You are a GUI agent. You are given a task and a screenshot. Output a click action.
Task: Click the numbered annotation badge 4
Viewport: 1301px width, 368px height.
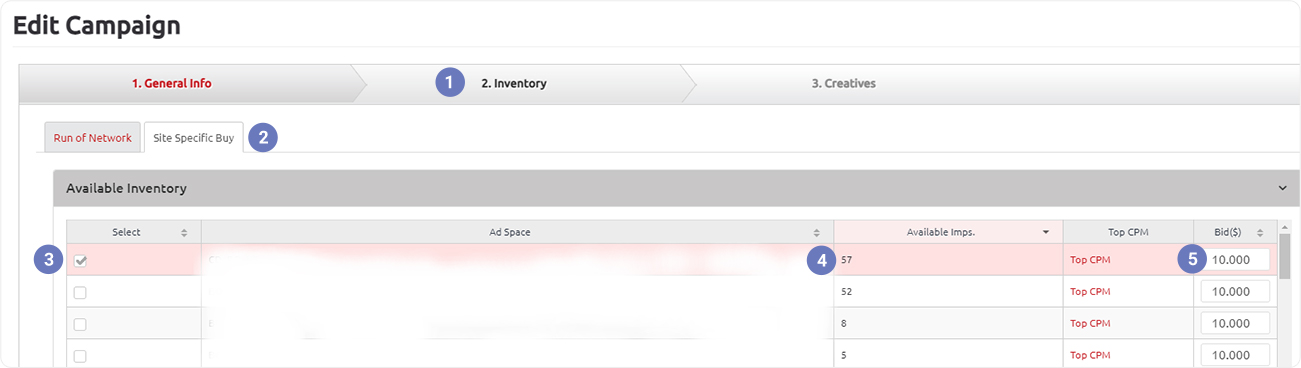click(821, 260)
